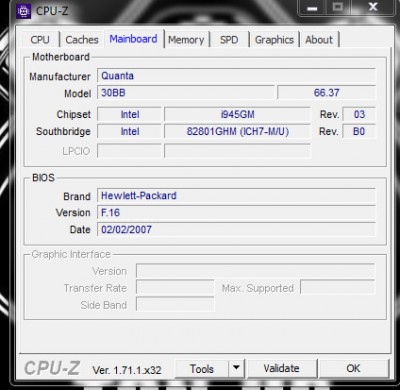
Task: Click the OK button
Action: 353,368
